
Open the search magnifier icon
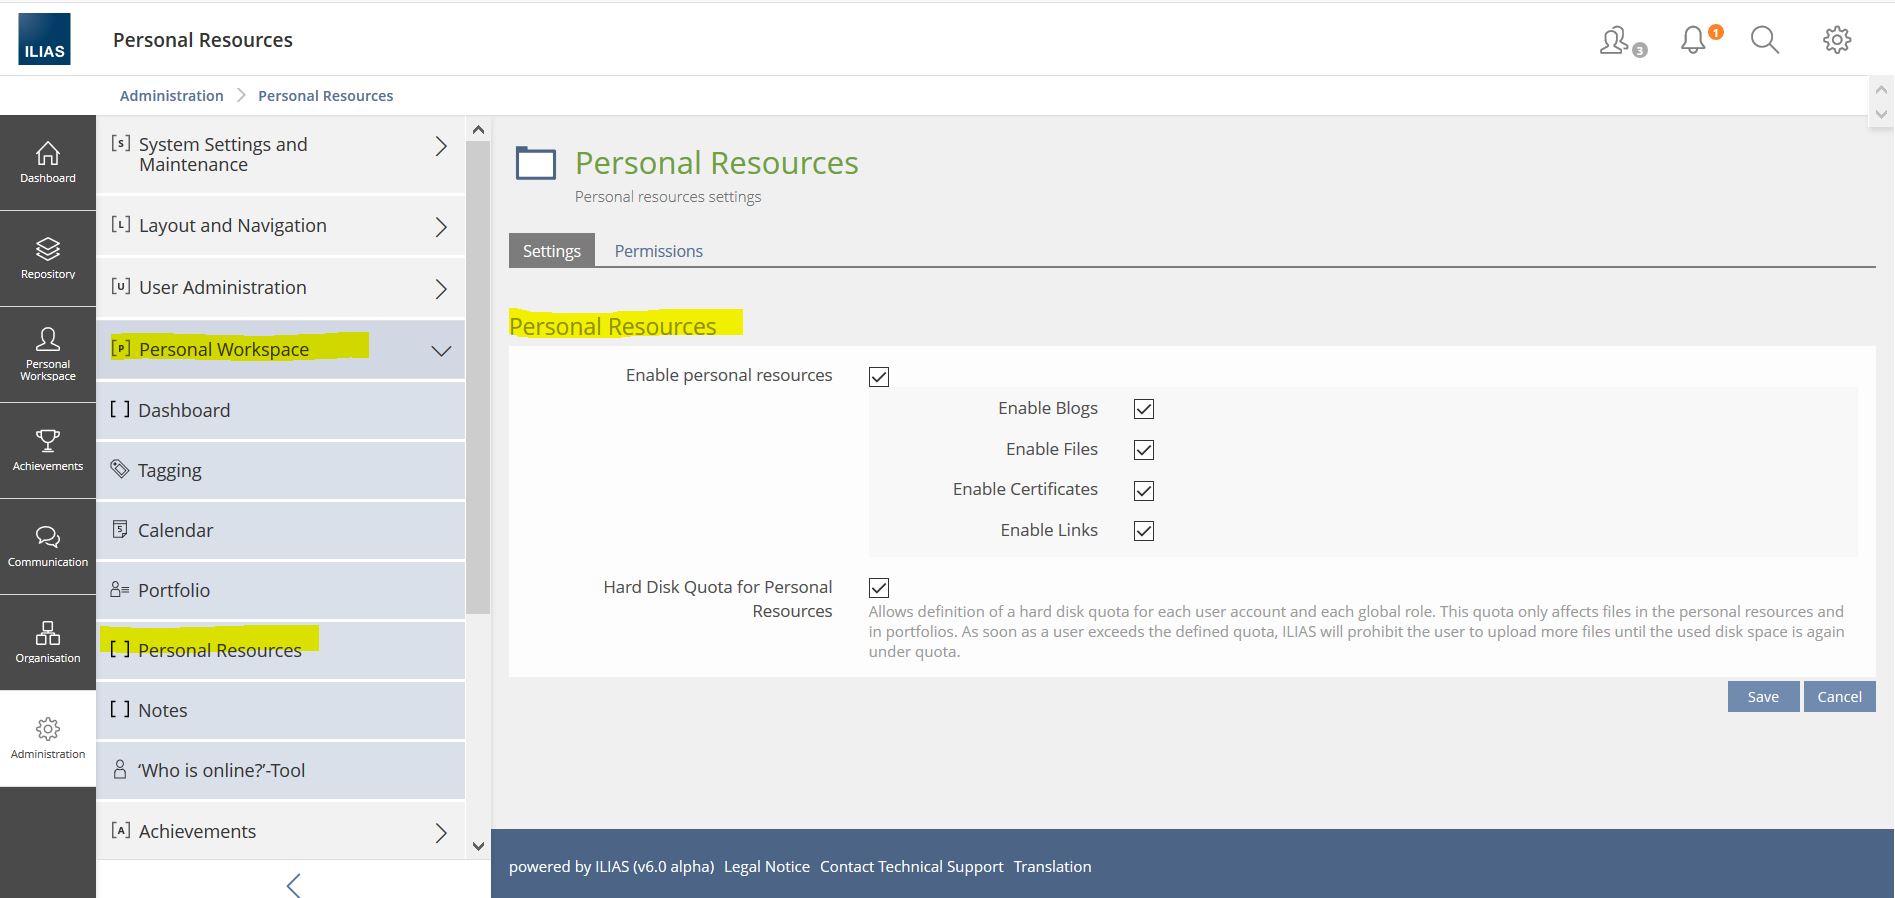(x=1765, y=40)
